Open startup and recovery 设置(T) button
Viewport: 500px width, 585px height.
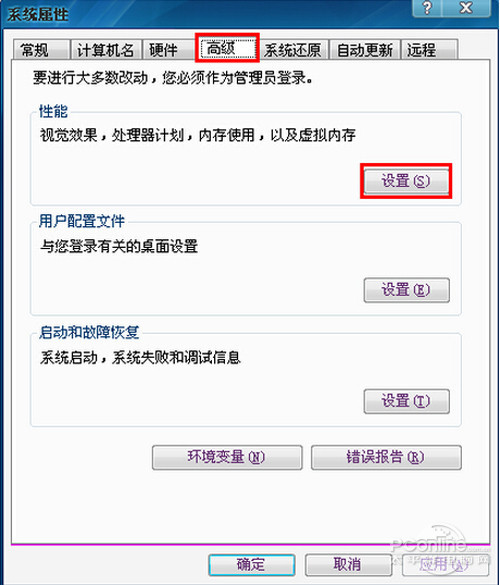[406, 401]
